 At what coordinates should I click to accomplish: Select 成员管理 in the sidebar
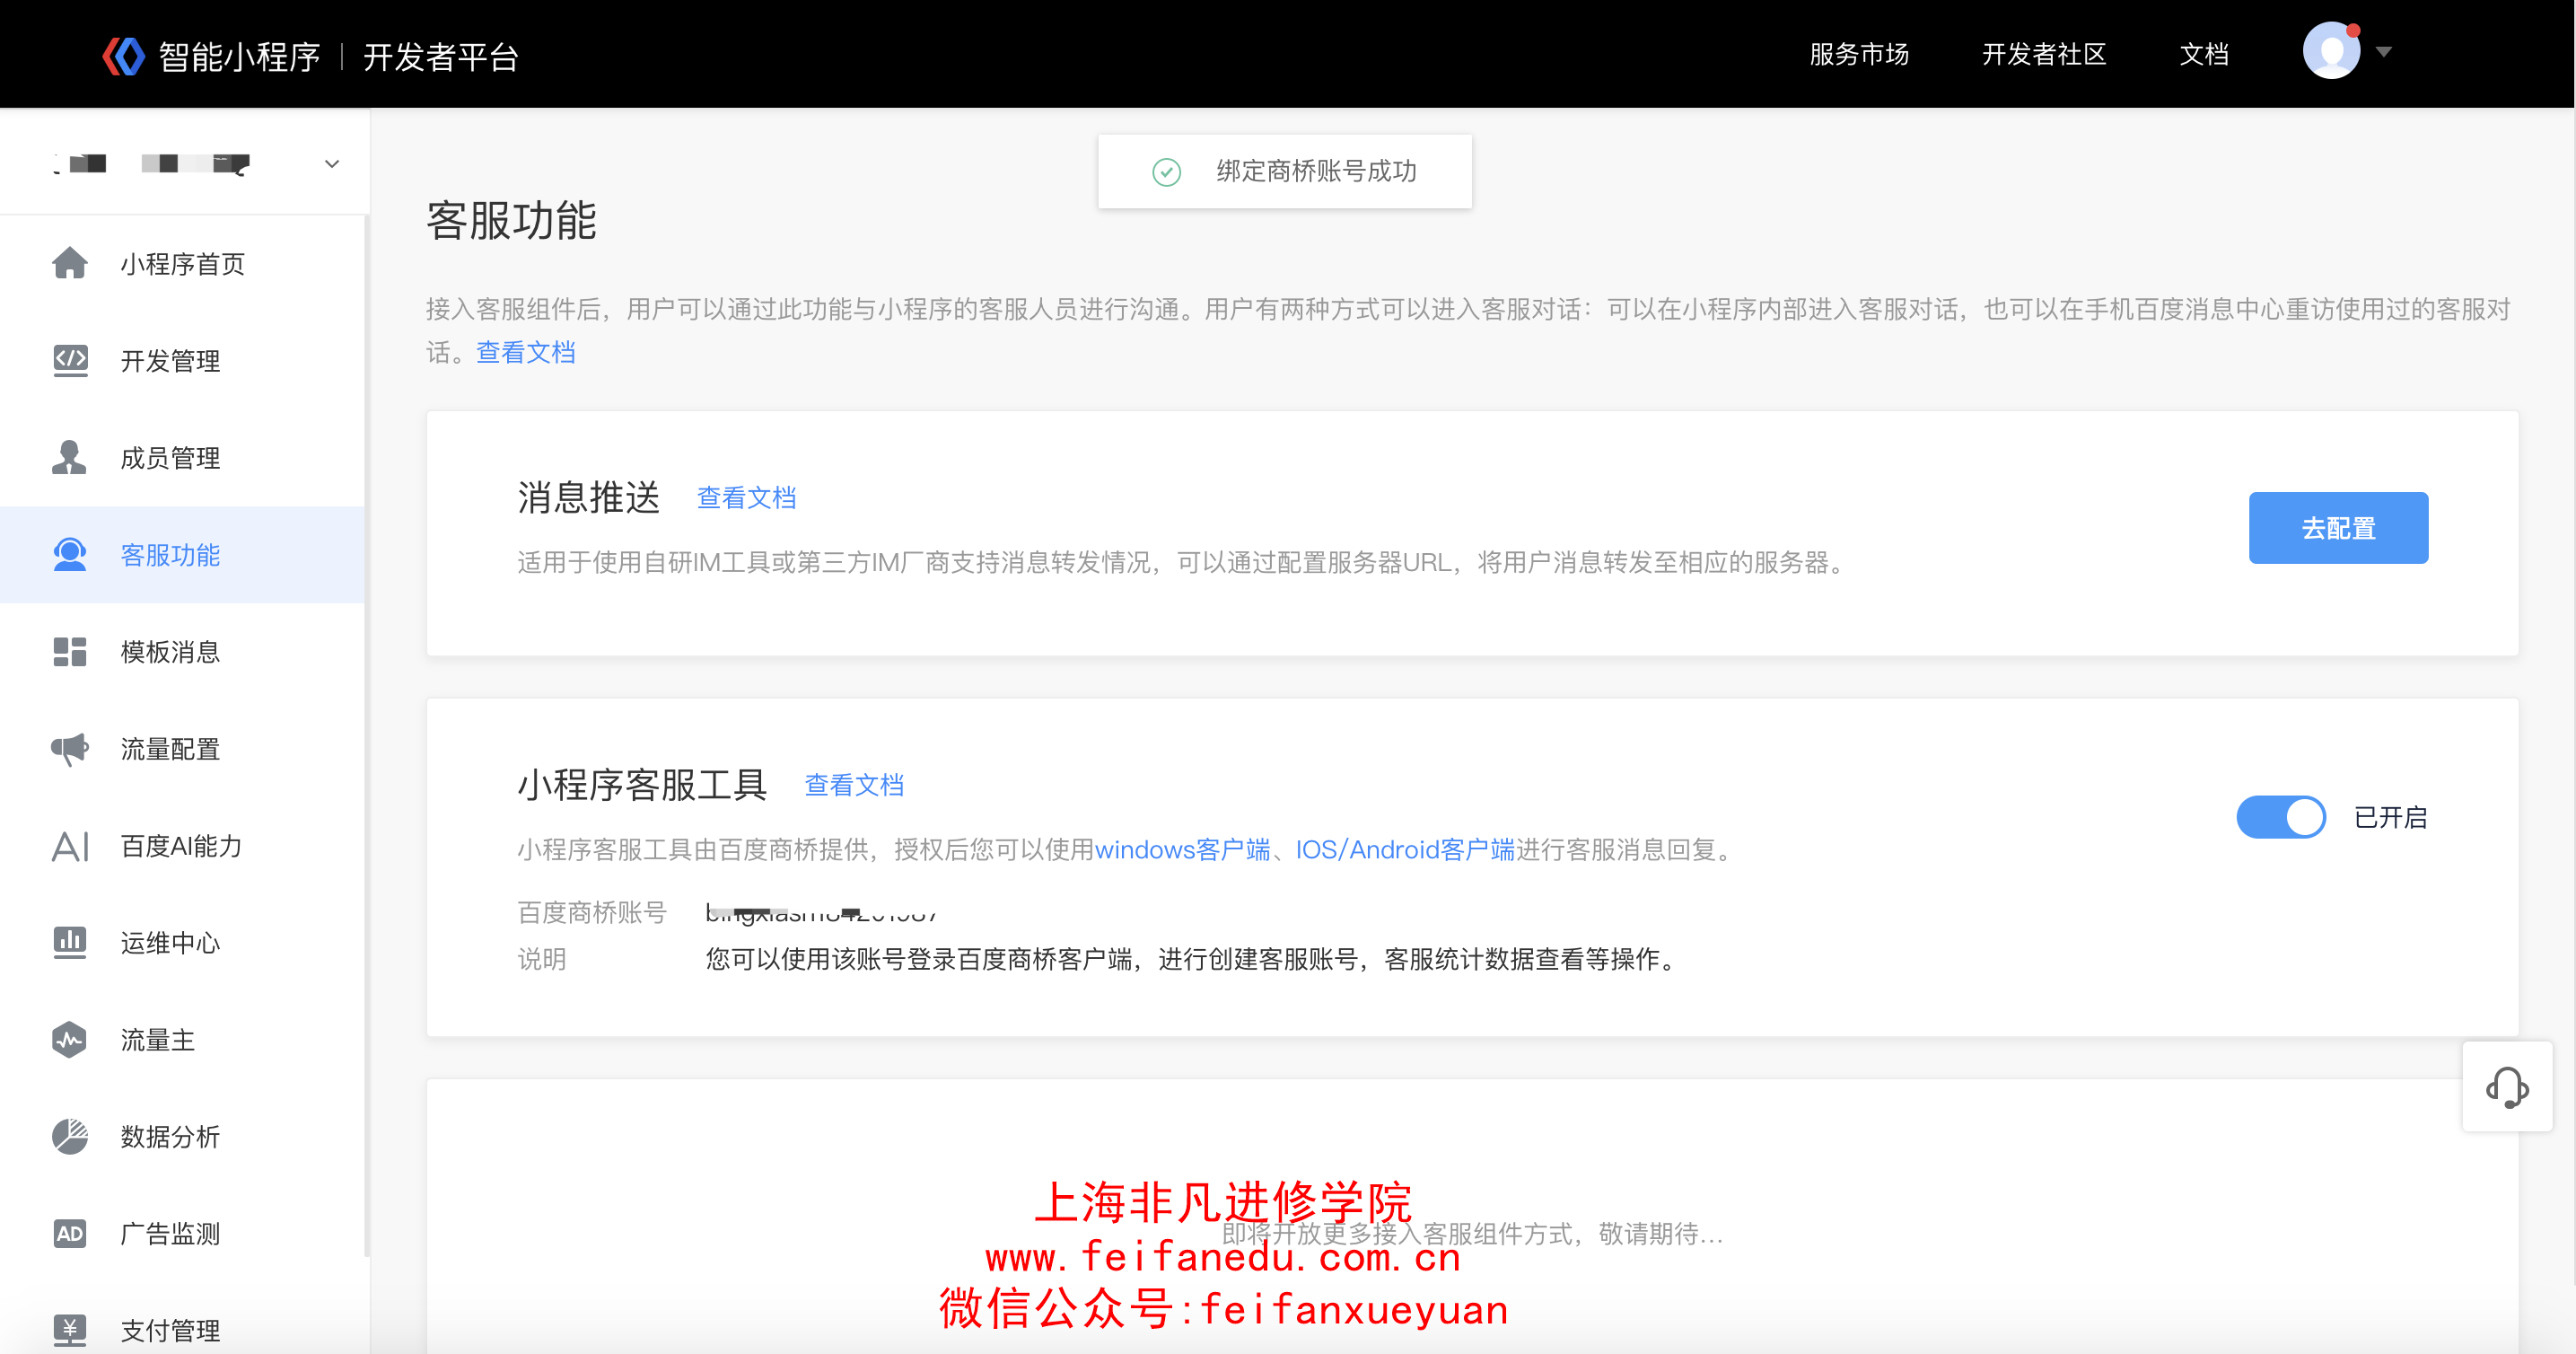click(x=183, y=458)
